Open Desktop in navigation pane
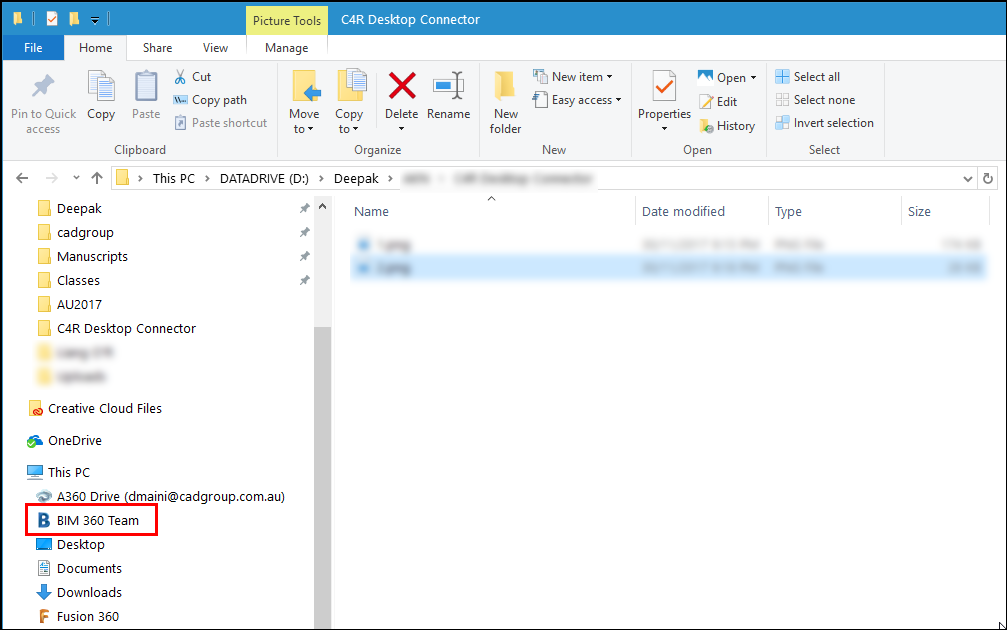This screenshot has width=1007, height=630. pyautogui.click(x=71, y=545)
